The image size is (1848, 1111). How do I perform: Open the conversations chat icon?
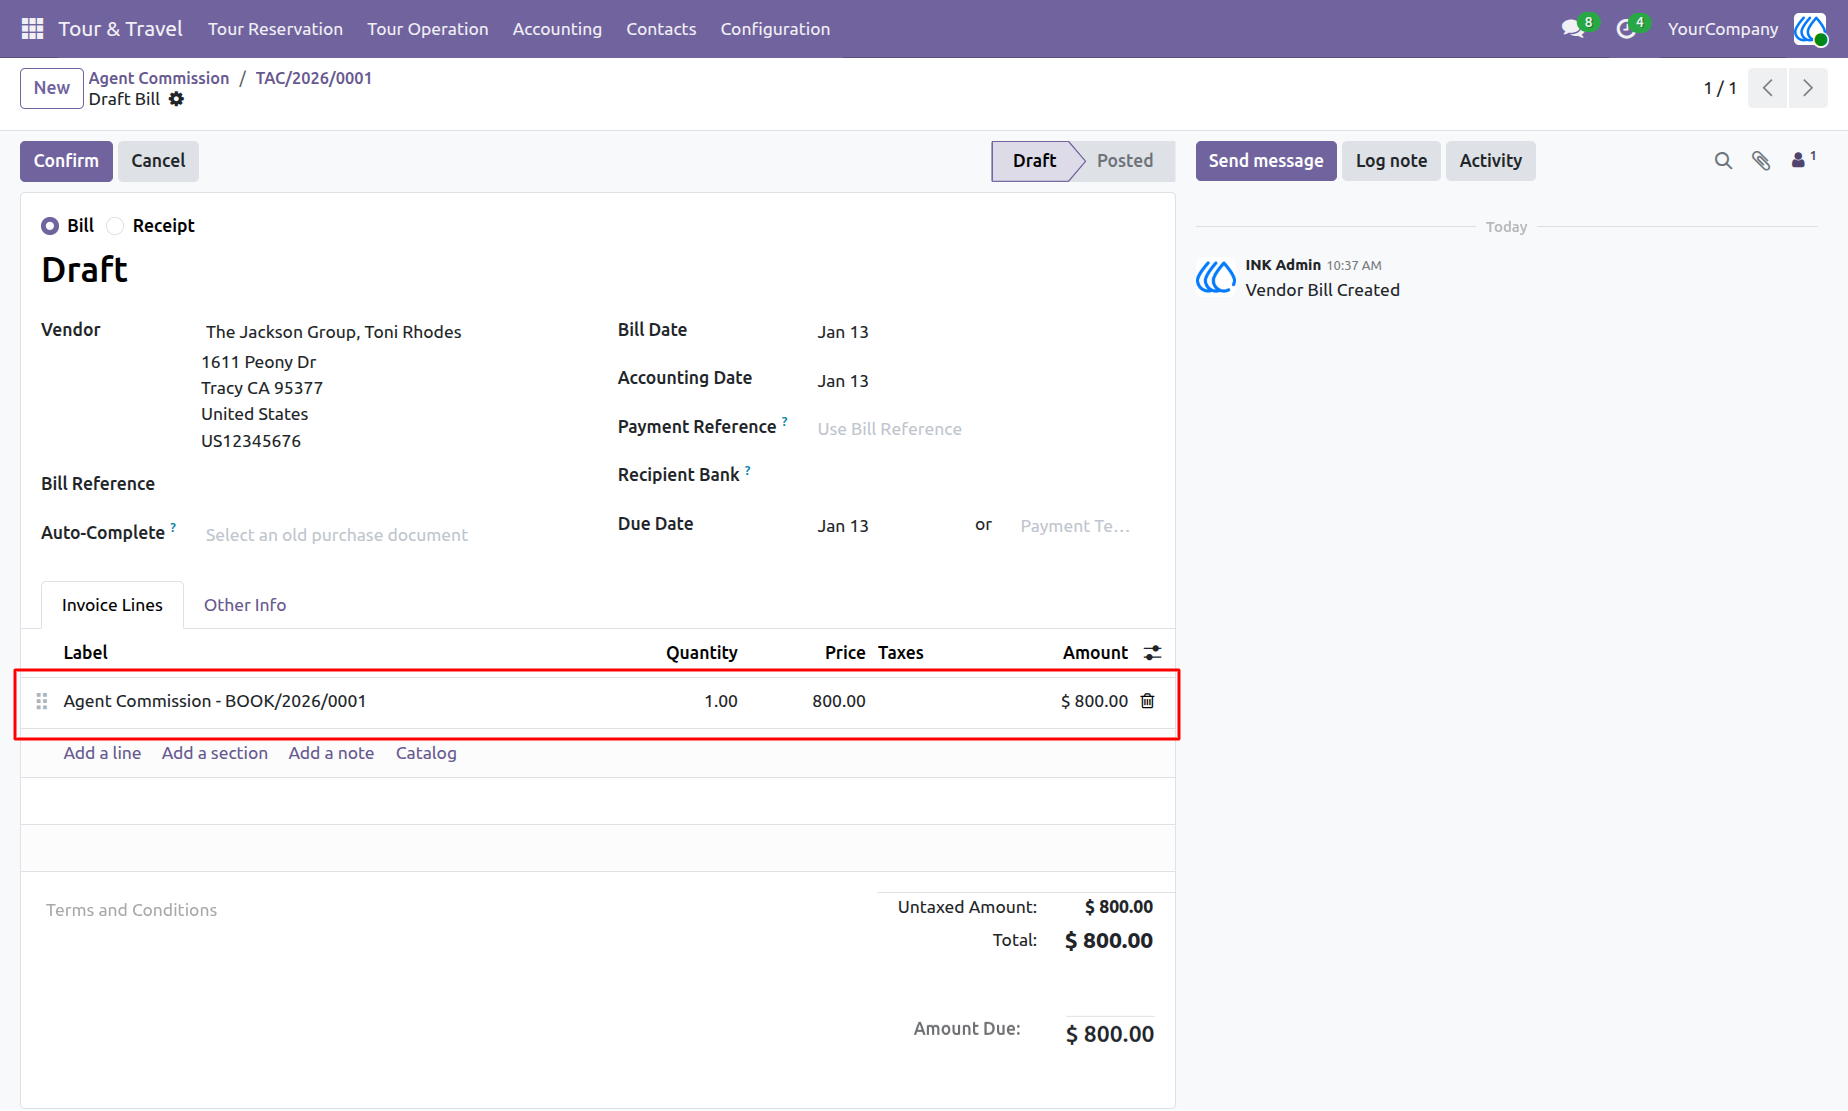1573,29
